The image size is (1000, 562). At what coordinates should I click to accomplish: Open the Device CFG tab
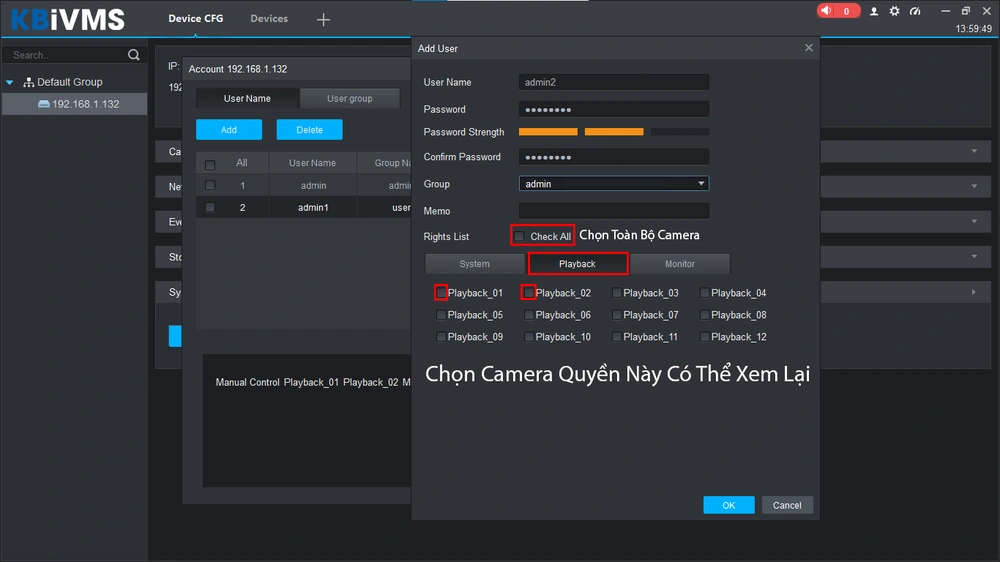[196, 18]
